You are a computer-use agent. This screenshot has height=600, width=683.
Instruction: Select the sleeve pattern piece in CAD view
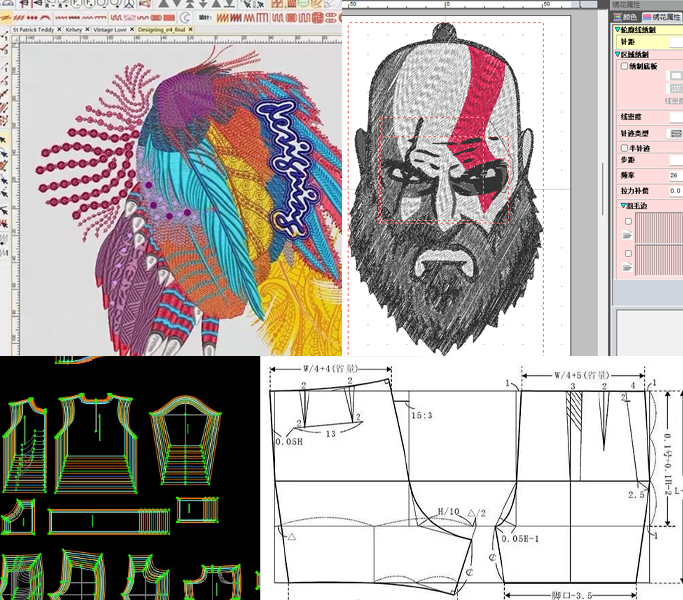coord(186,440)
